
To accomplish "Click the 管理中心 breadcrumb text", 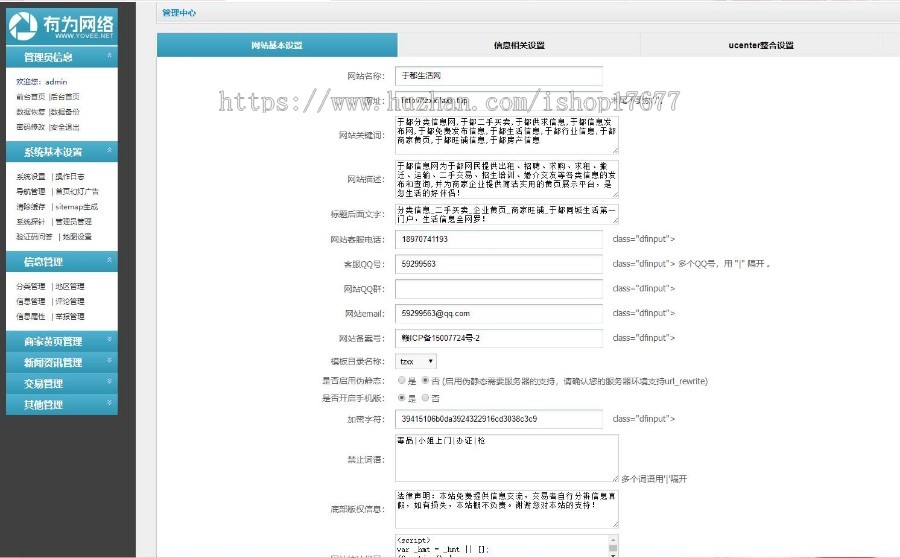I will point(179,13).
